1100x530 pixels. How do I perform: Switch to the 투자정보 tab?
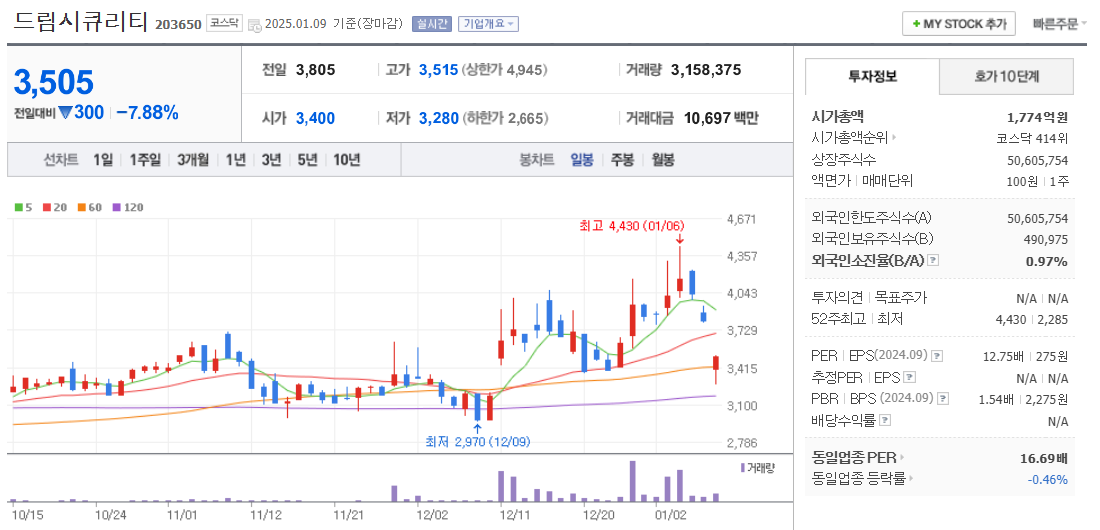872,76
